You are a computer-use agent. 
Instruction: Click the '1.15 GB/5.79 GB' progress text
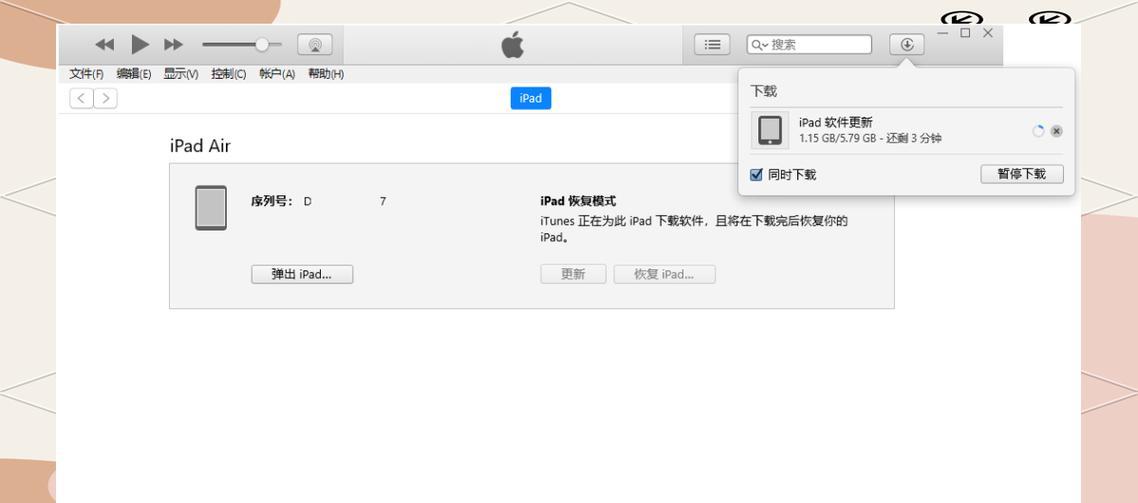point(838,138)
